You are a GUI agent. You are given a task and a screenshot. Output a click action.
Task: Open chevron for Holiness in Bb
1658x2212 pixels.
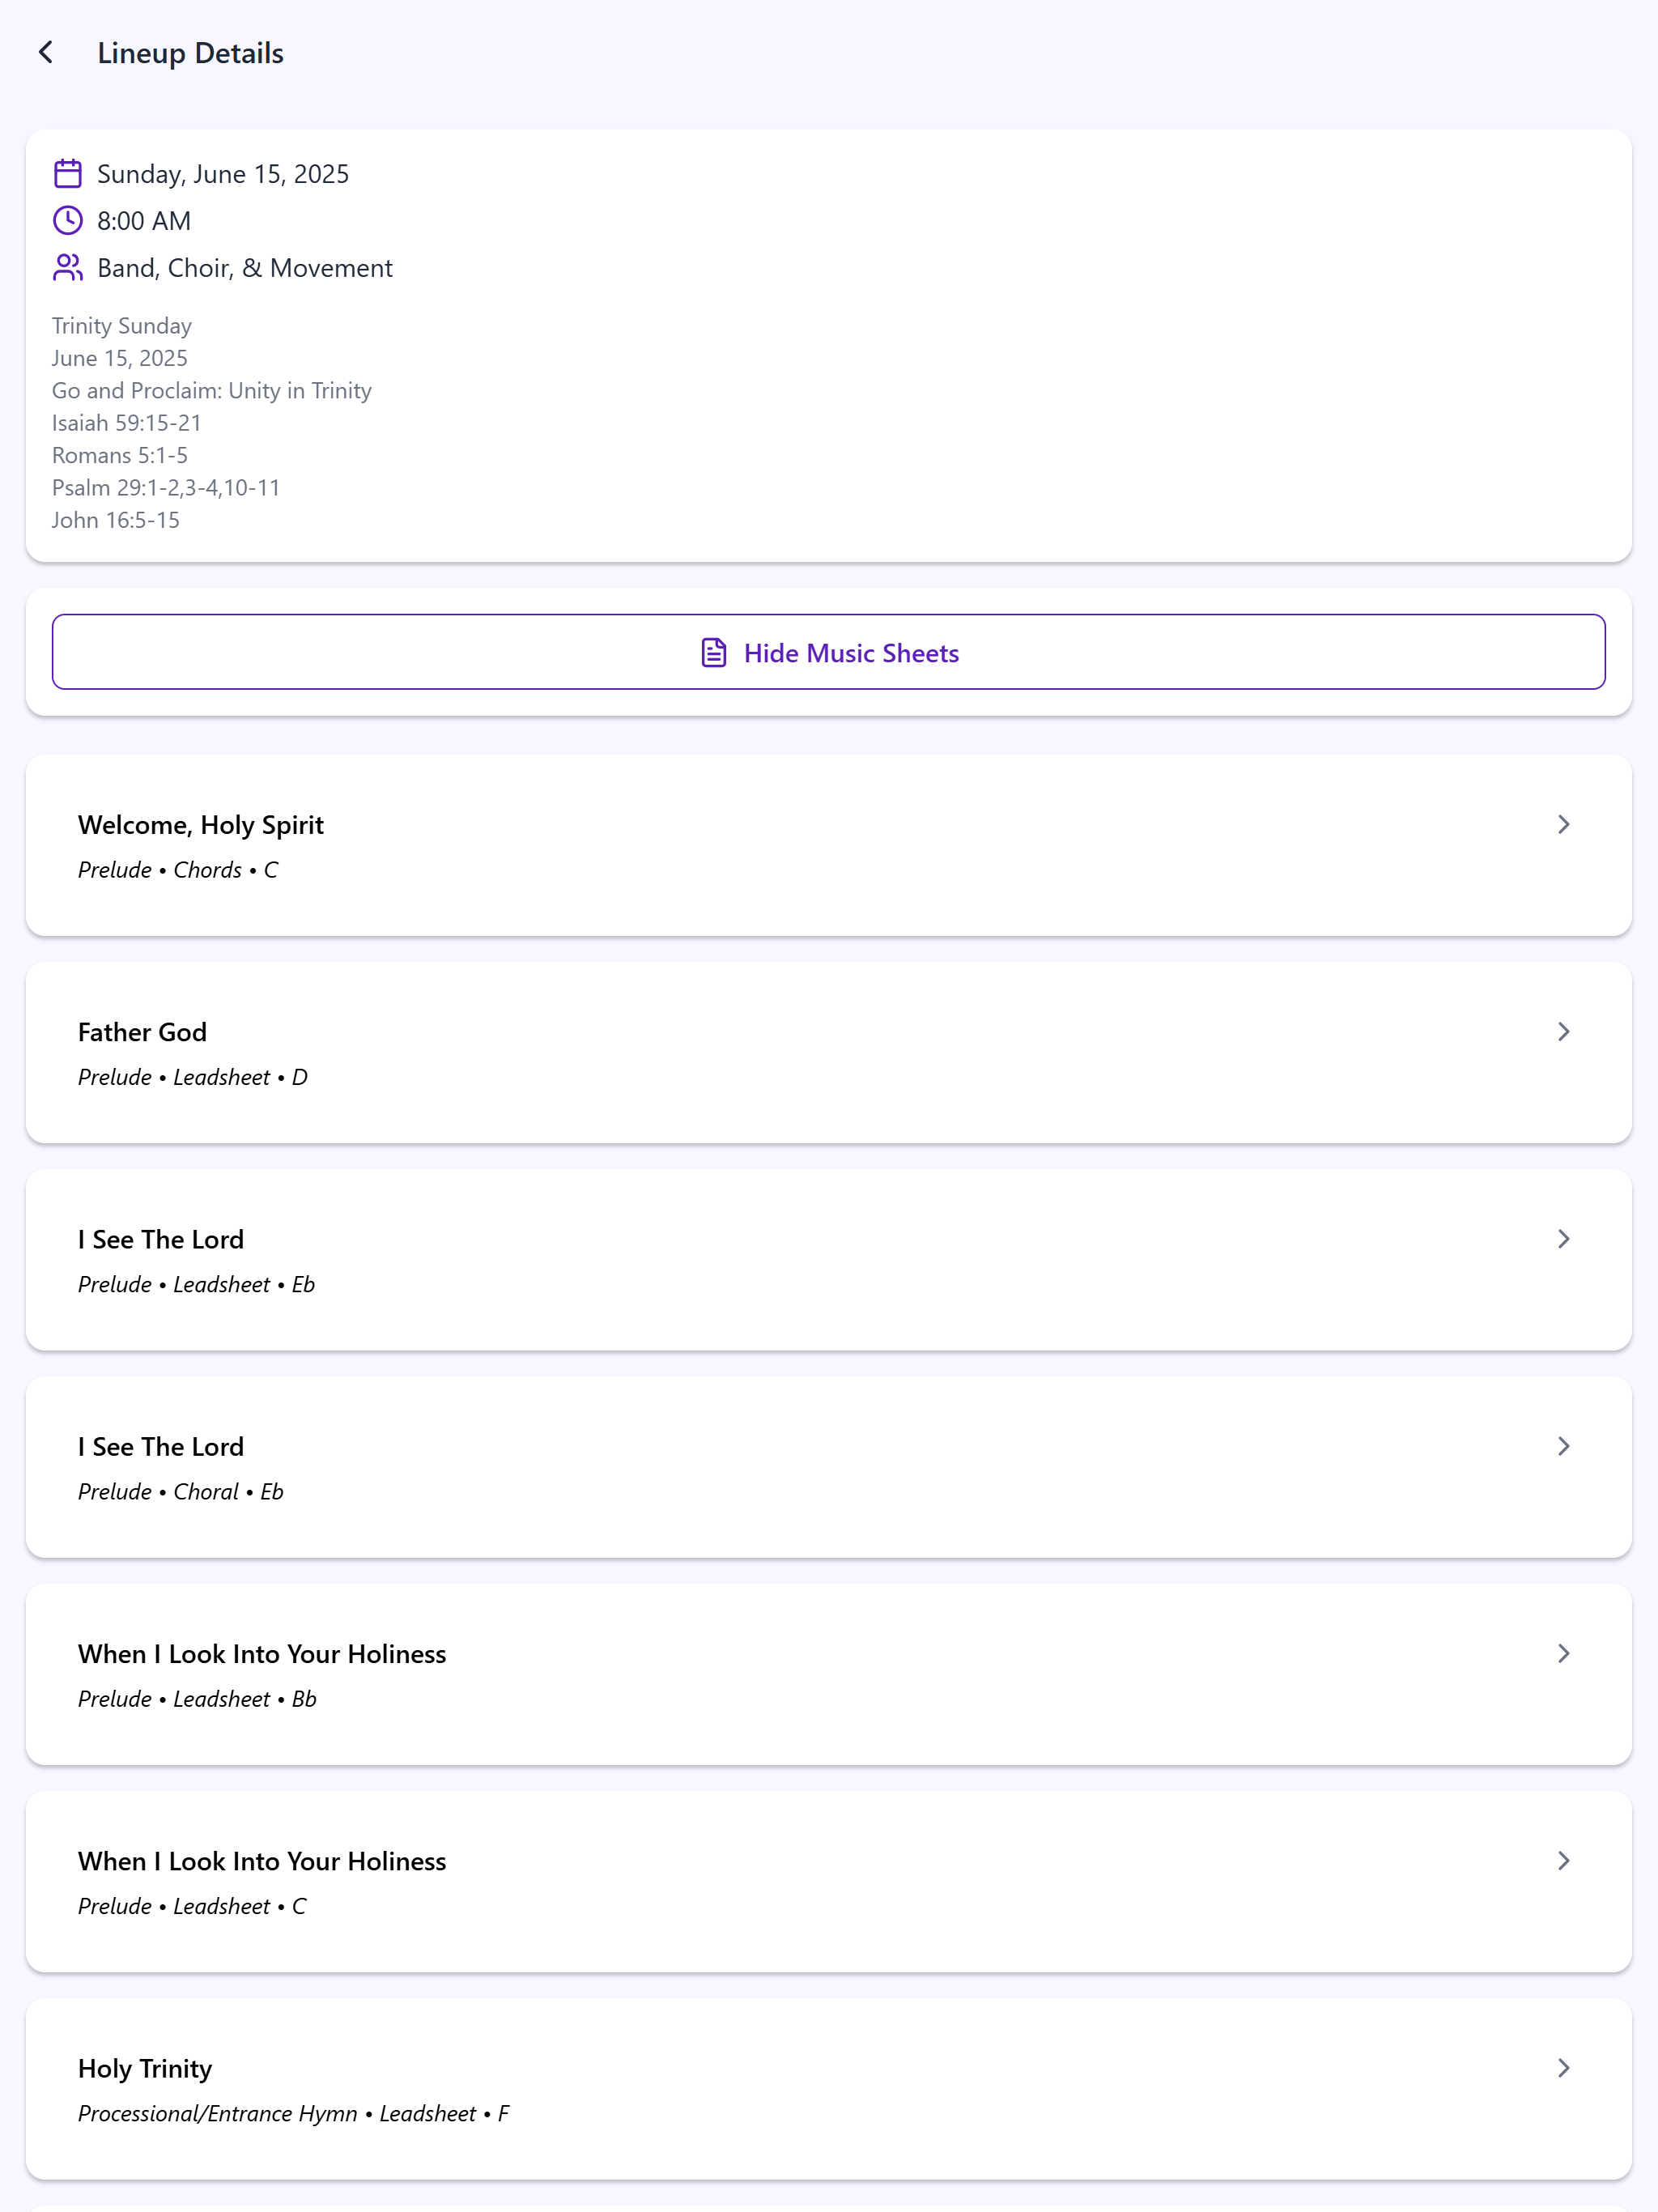[1563, 1653]
